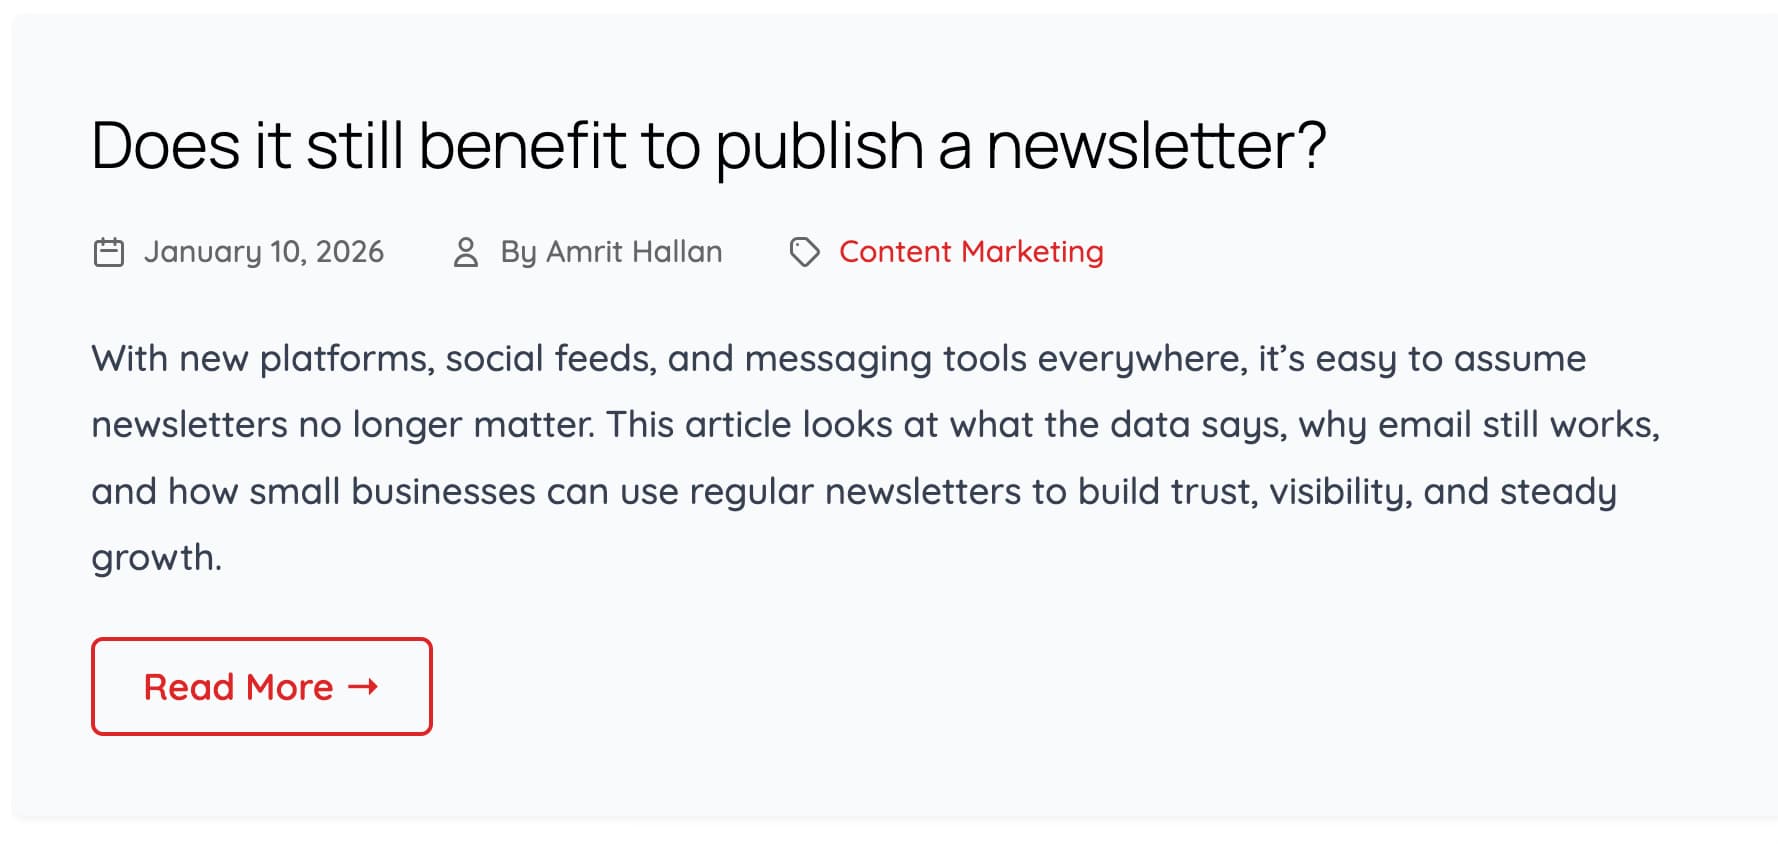Viewport: 1778px width, 844px height.
Task: Click the word "newsletter?" in the headline
Action: [1156, 146]
